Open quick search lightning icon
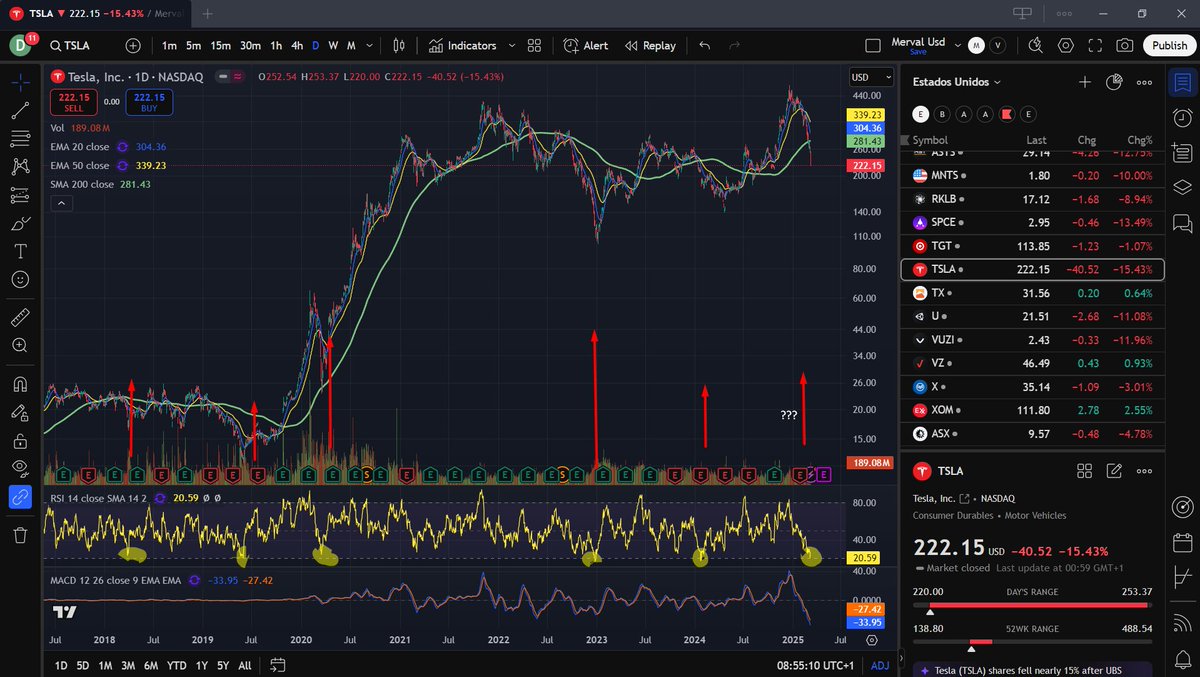 (x=1036, y=45)
